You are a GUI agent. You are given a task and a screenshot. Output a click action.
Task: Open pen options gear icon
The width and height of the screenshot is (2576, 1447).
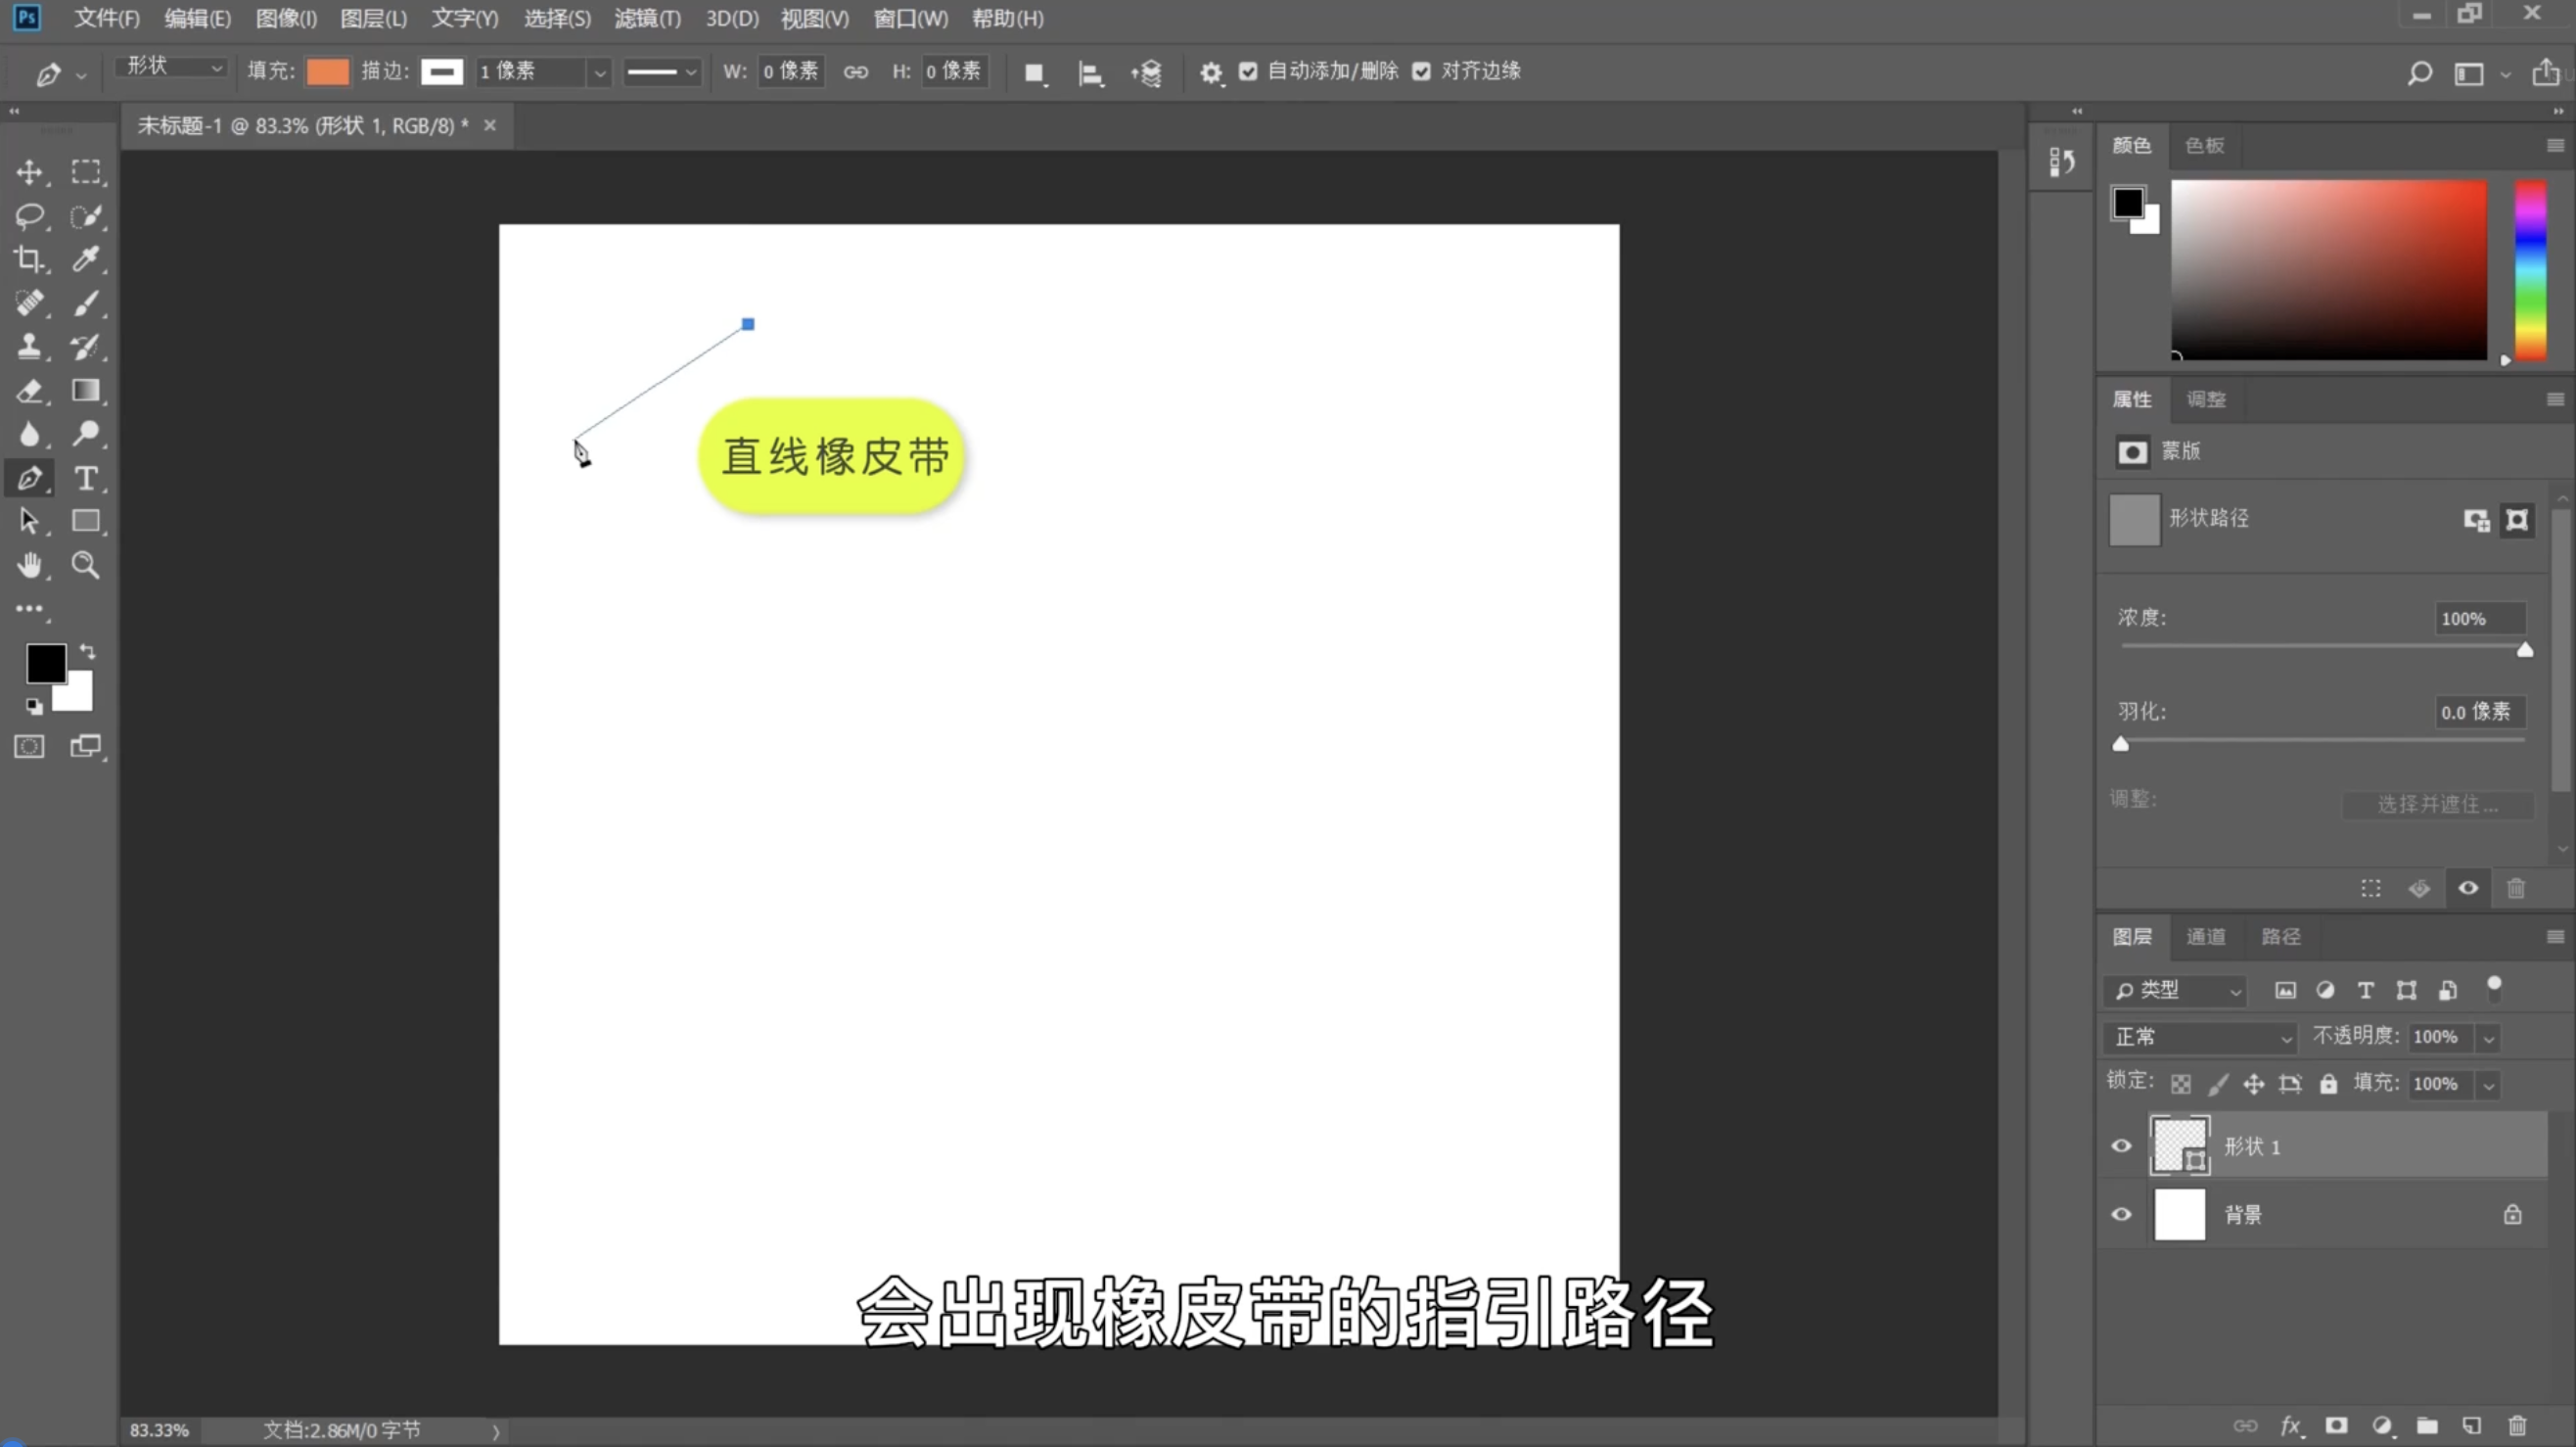(x=1210, y=72)
